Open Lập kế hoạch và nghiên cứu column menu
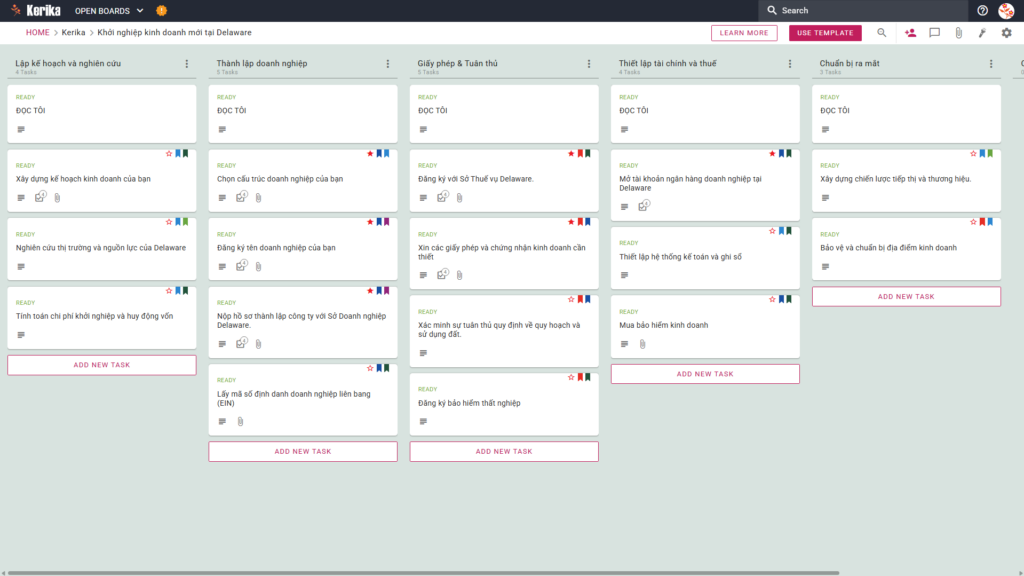Viewport: 1024px width, 576px height. coord(187,64)
